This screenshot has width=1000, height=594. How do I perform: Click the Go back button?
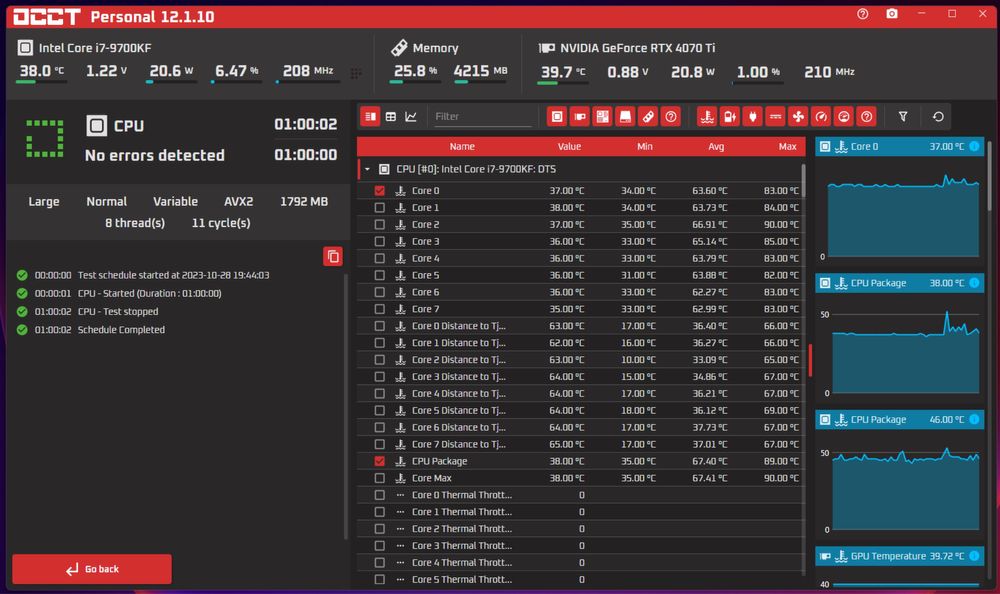pos(92,568)
